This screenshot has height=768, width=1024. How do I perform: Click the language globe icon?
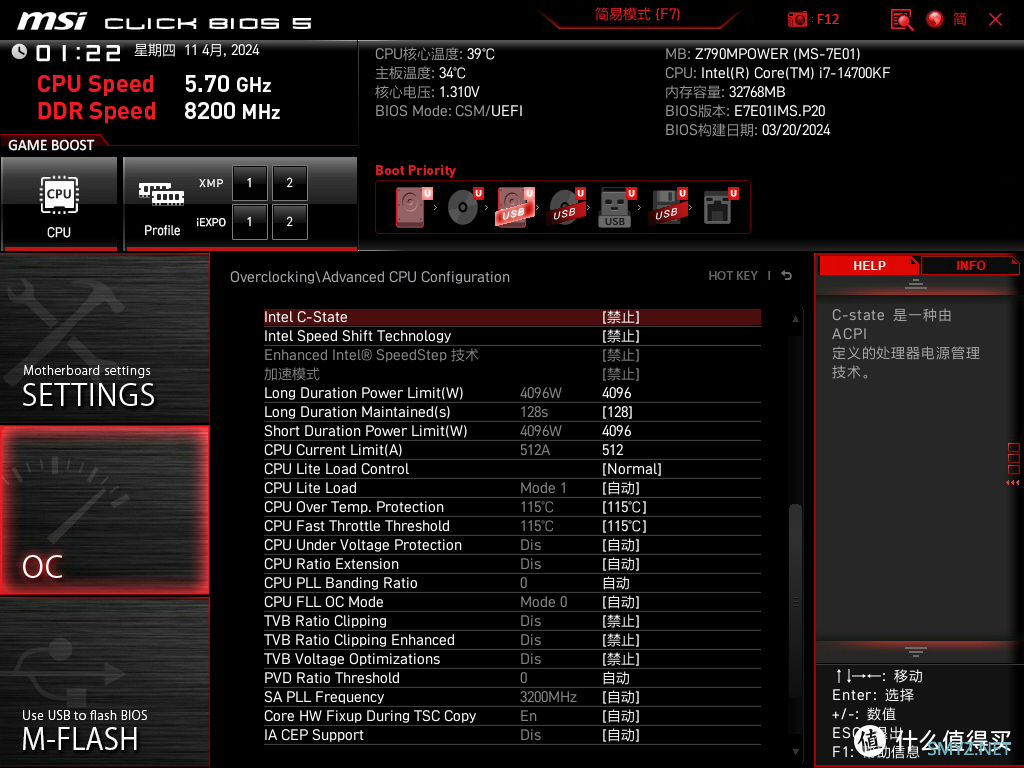935,20
